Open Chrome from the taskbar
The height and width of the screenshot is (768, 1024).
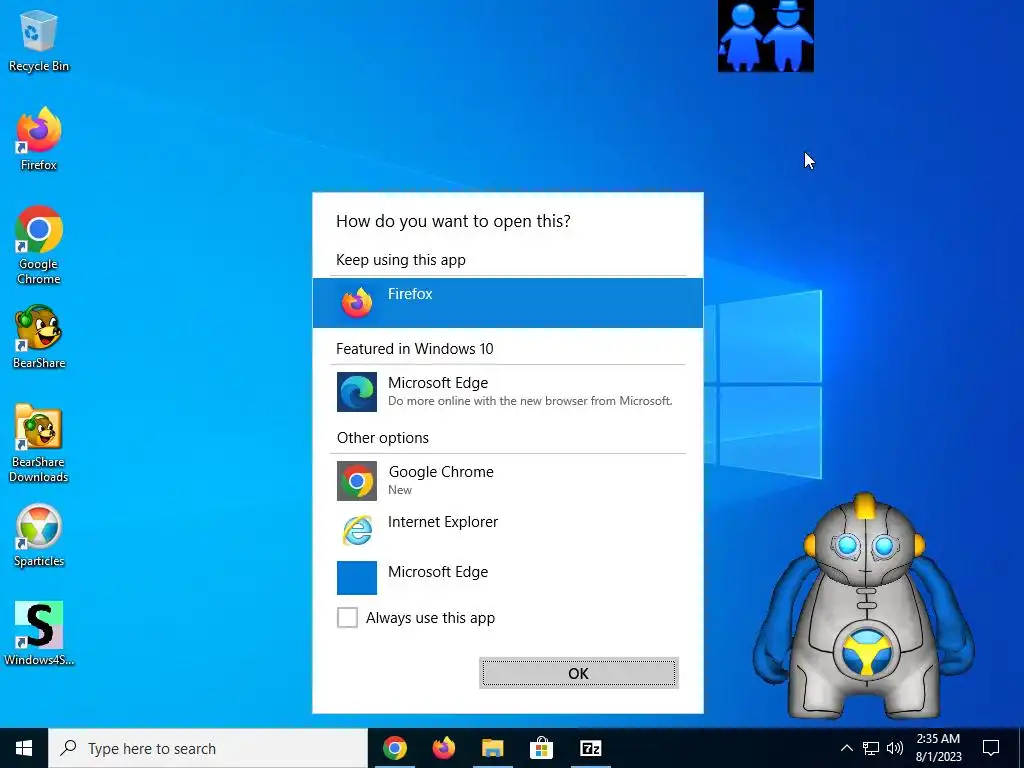click(x=394, y=748)
